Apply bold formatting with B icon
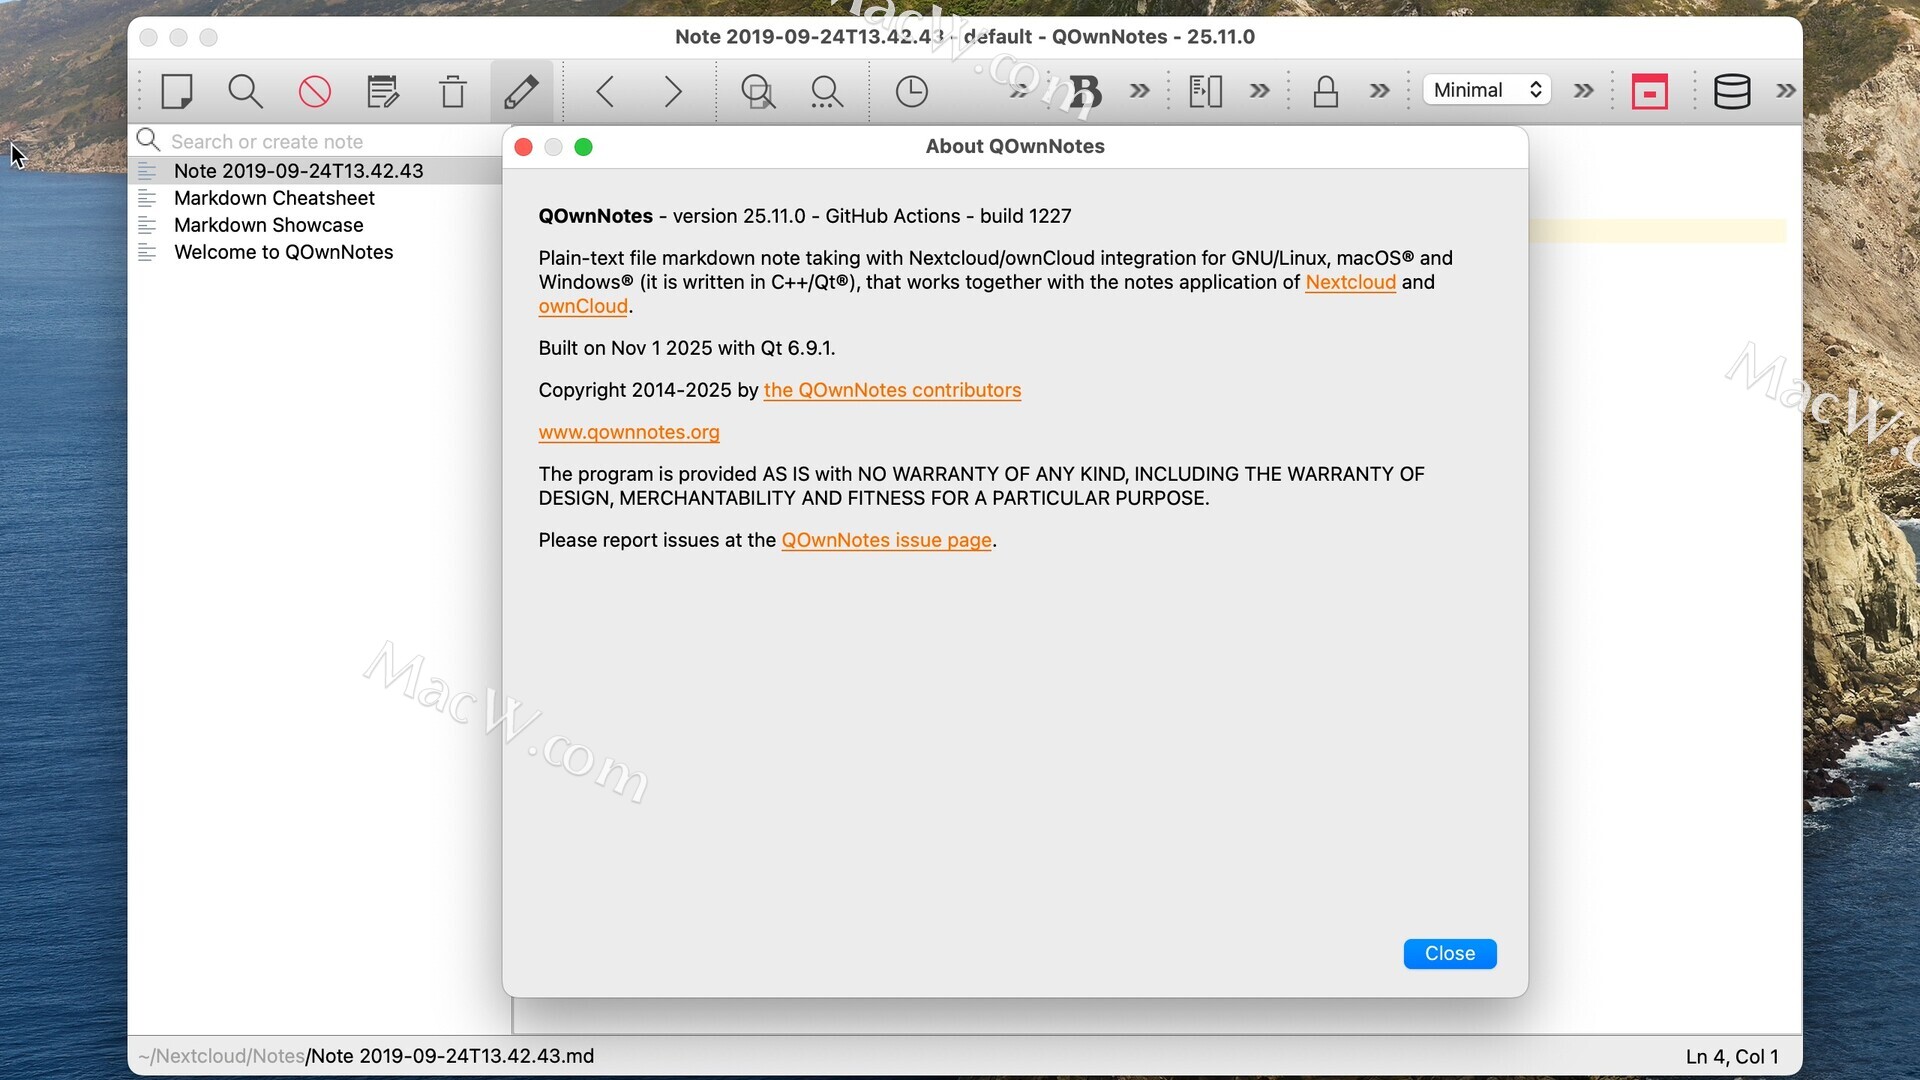This screenshot has width=1920, height=1080. 1085,91
